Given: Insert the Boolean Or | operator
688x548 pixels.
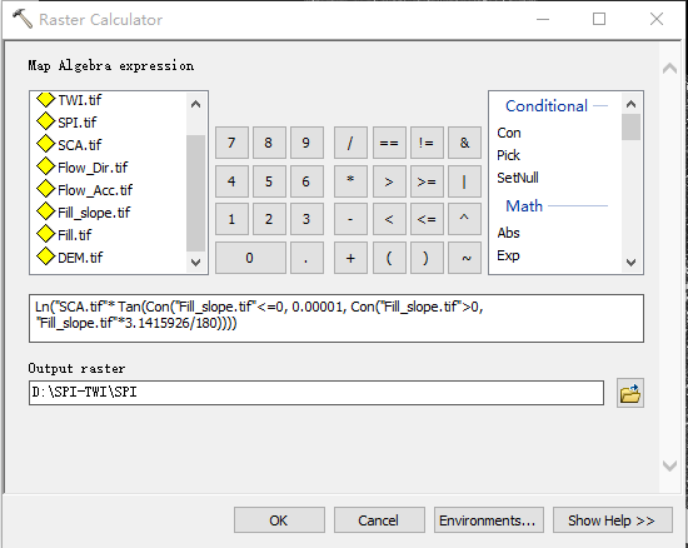Looking at the screenshot, I should point(465,181).
